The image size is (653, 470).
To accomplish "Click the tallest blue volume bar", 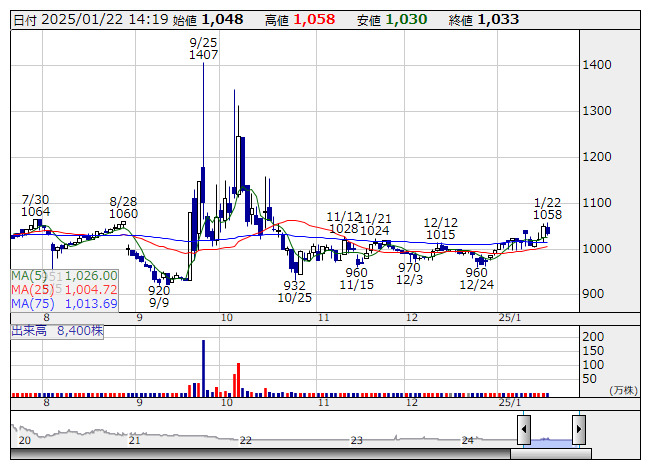I will click(203, 368).
